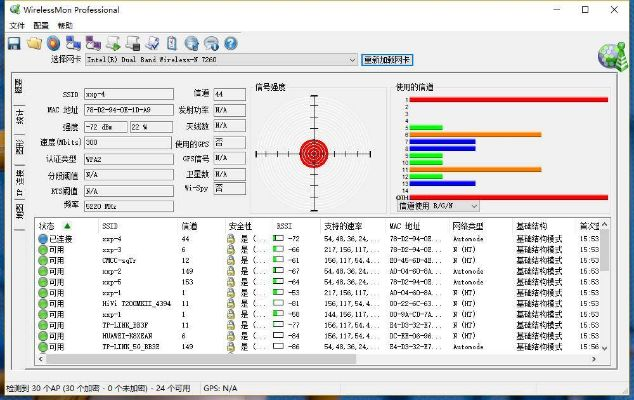Click the green WirelessMon logo at top right
Screen dimensions: 634x400
click(x=611, y=57)
